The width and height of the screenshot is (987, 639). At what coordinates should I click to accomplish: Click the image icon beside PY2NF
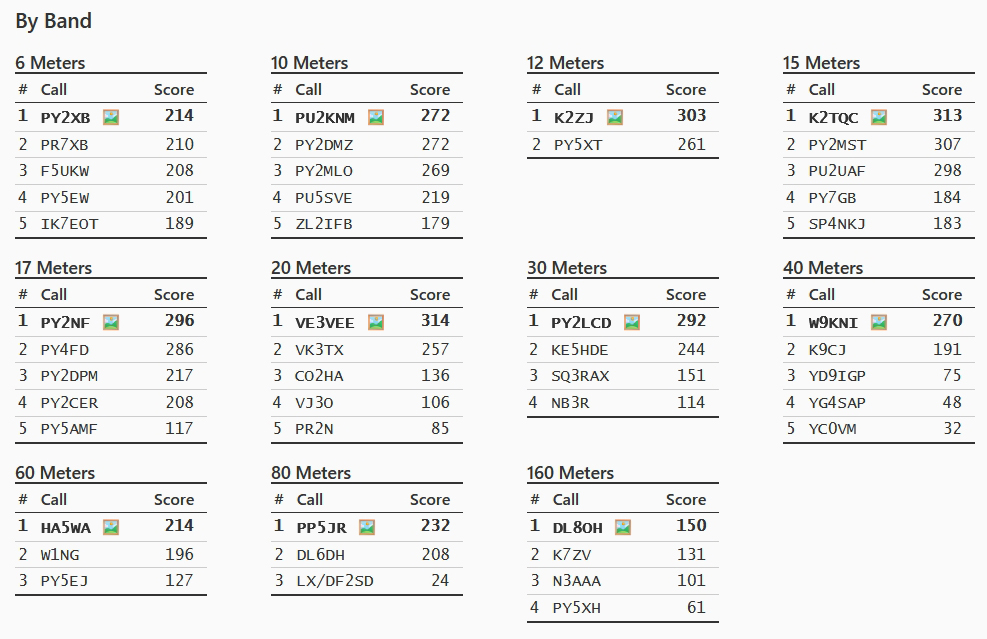pyautogui.click(x=111, y=322)
